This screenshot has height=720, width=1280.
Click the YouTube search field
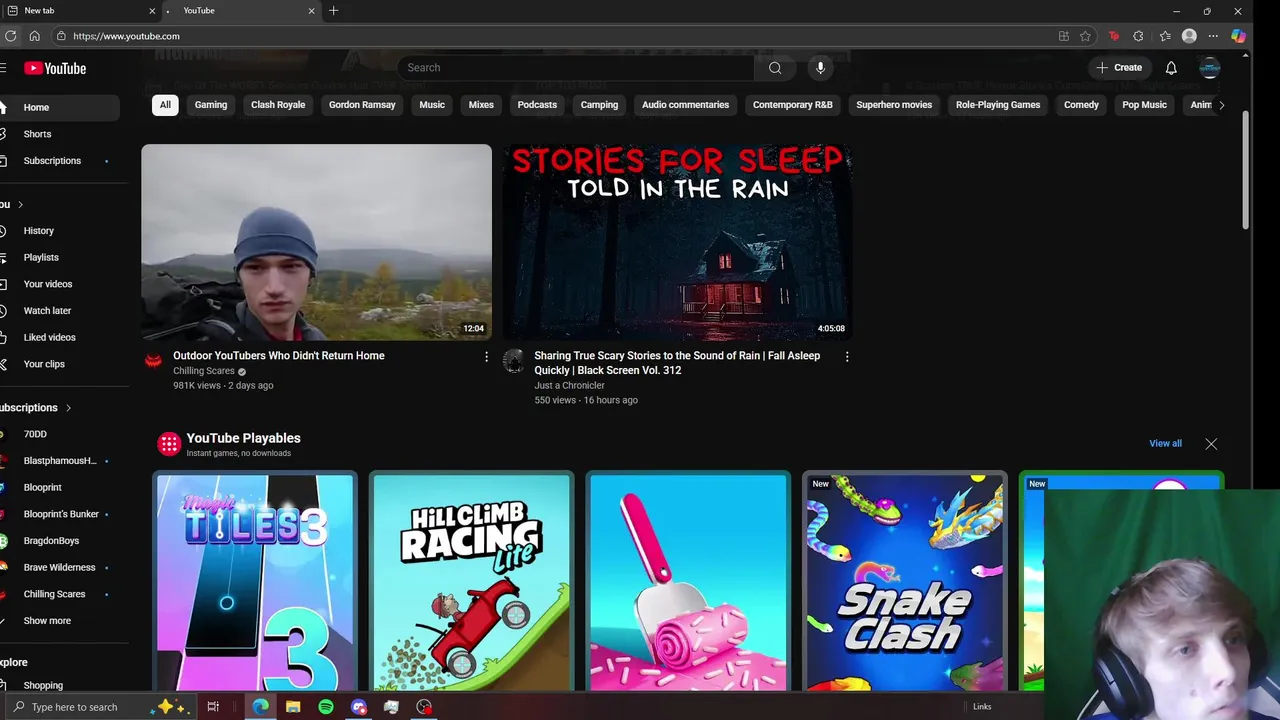578,68
